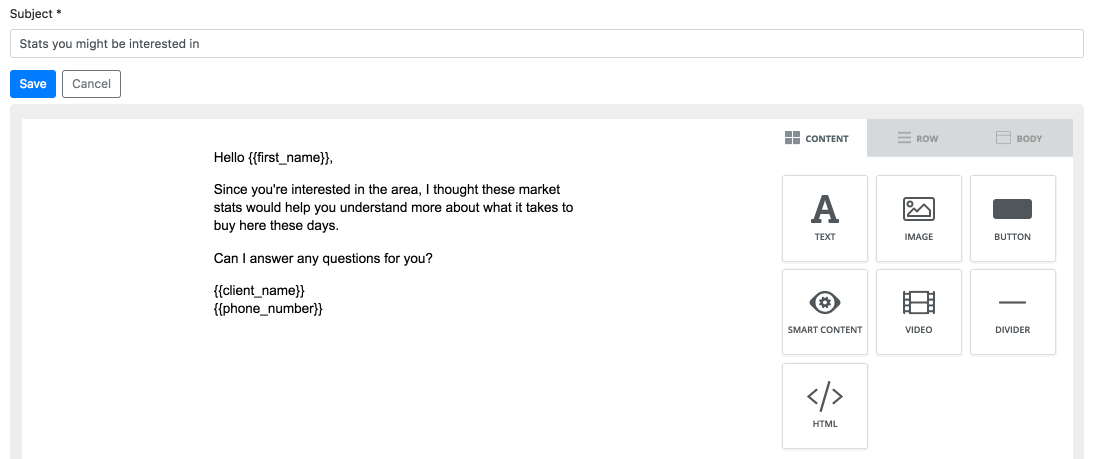This screenshot has height=459, width=1096.
Task: Click the {{phone_number}} merge tag text
Action: [268, 308]
